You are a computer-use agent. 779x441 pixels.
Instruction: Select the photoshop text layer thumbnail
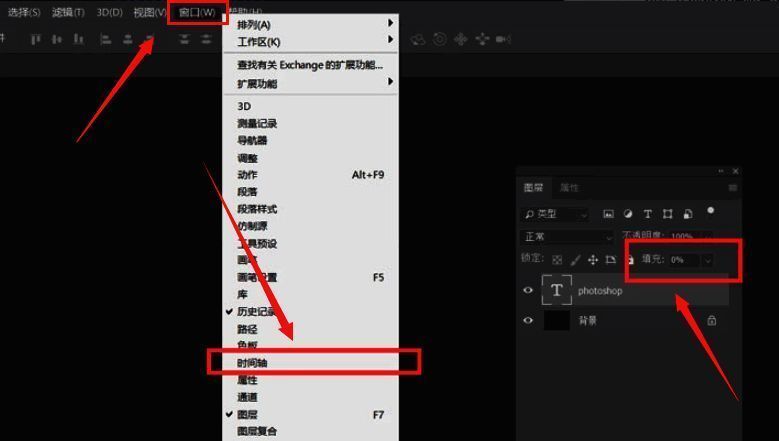pyautogui.click(x=556, y=290)
